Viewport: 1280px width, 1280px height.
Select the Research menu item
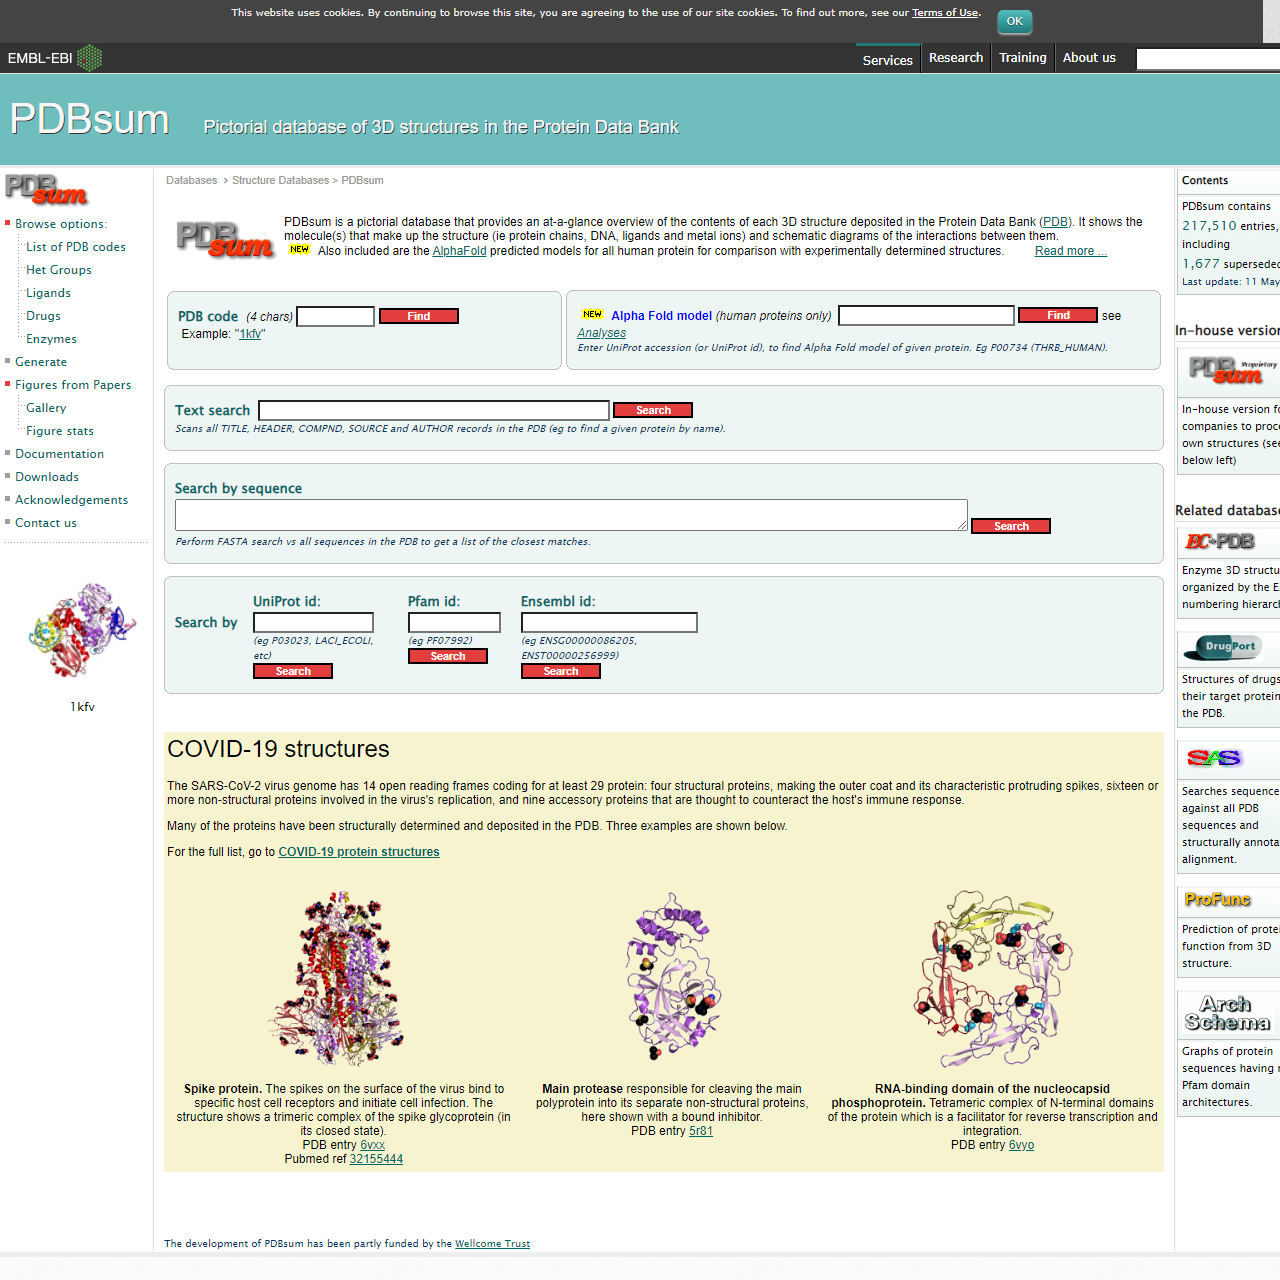(x=955, y=58)
